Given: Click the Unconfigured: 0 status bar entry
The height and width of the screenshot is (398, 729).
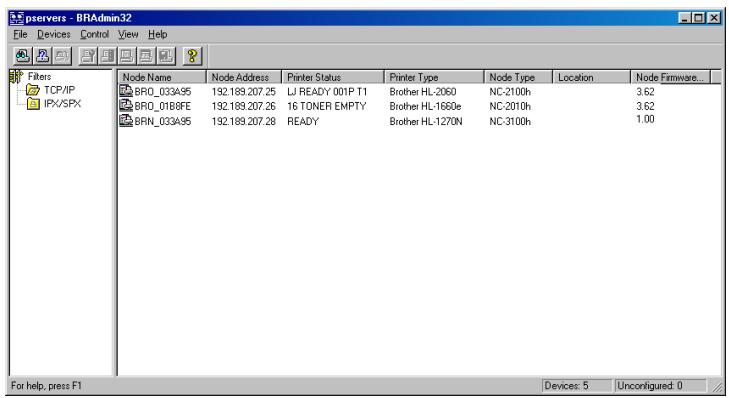Looking at the screenshot, I should tap(660, 385).
